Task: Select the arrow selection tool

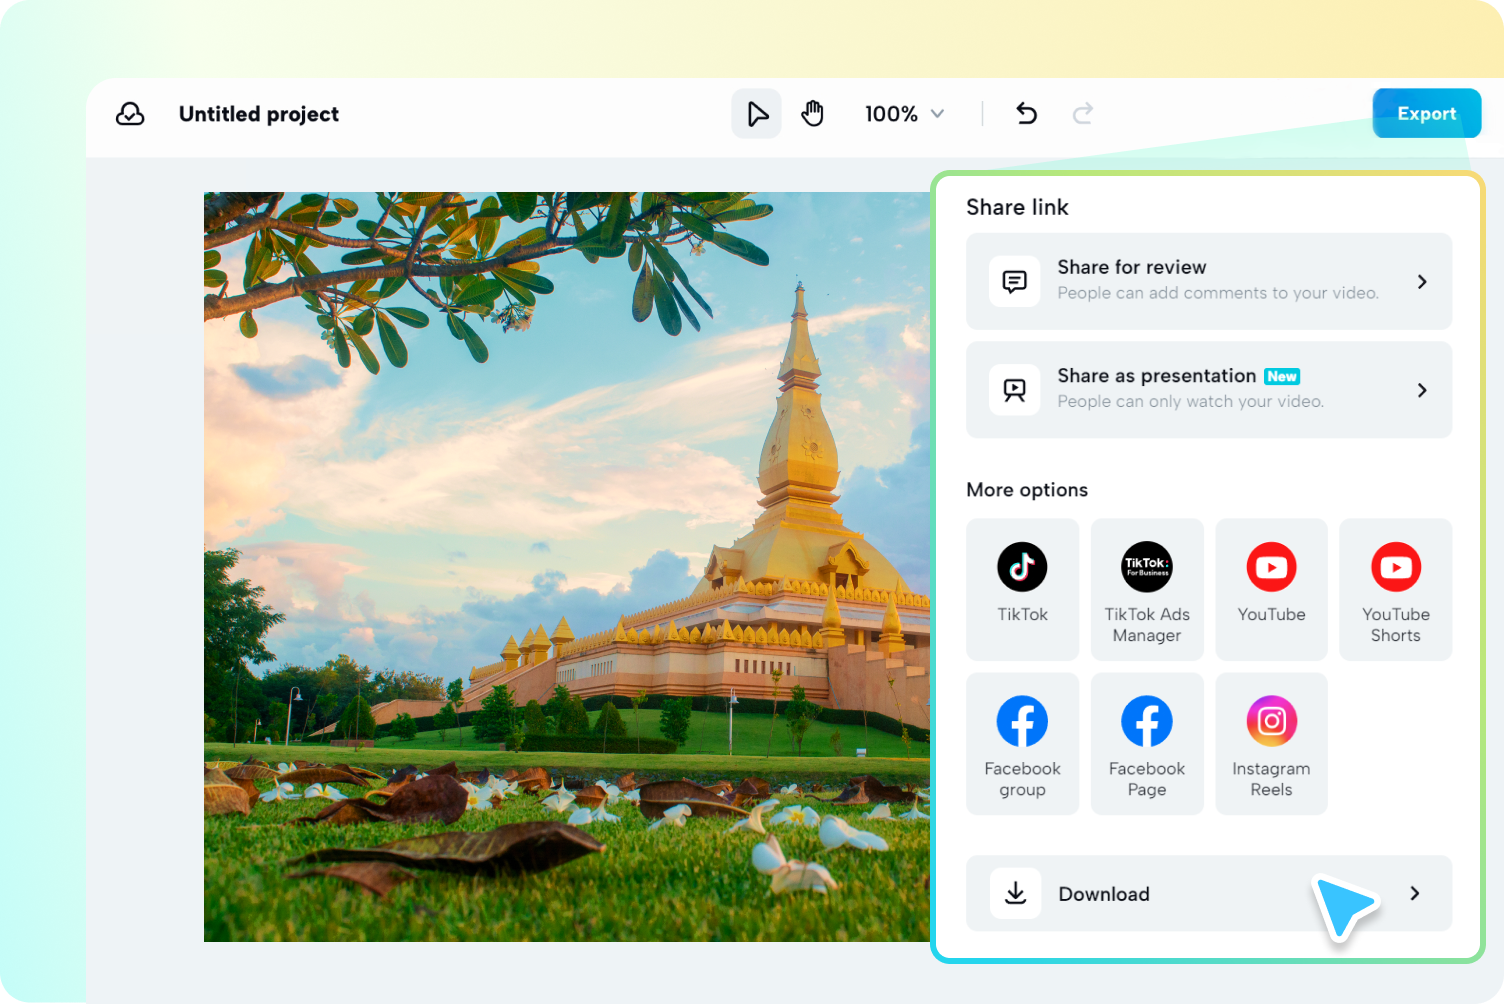Action: [x=757, y=113]
